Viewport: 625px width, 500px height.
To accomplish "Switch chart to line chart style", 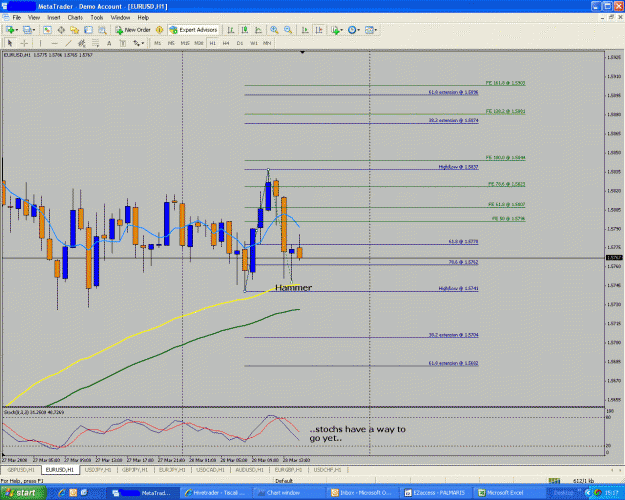I will [x=258, y=30].
